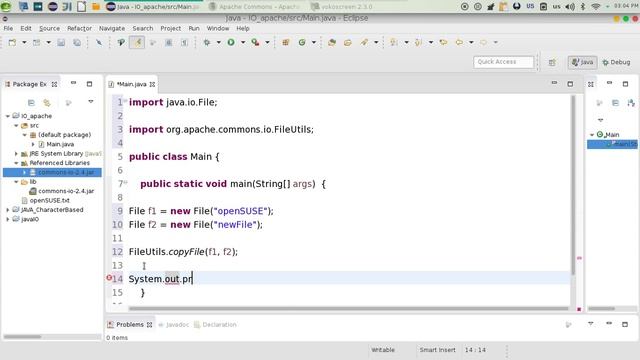Click the Search flashlight toolbar icon

coord(364,42)
